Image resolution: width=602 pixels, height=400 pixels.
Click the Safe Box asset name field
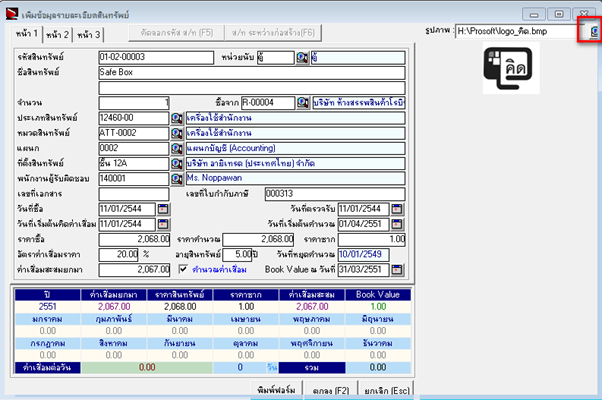(252, 73)
